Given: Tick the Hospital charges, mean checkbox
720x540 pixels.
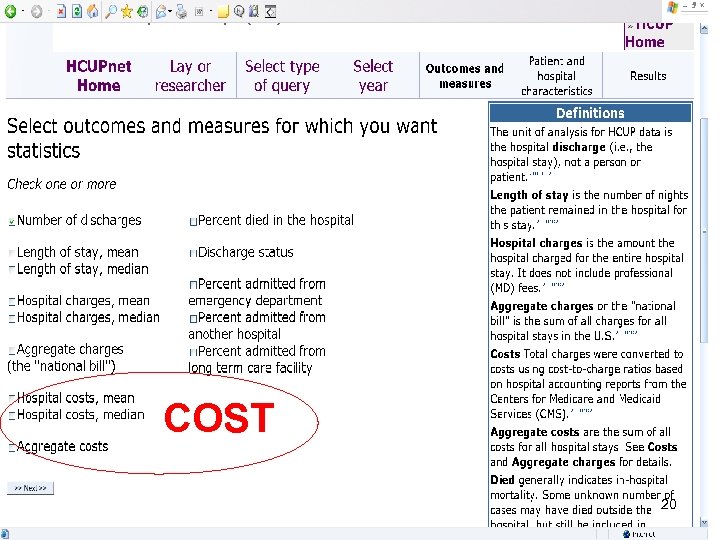Looking at the screenshot, I should (12, 302).
